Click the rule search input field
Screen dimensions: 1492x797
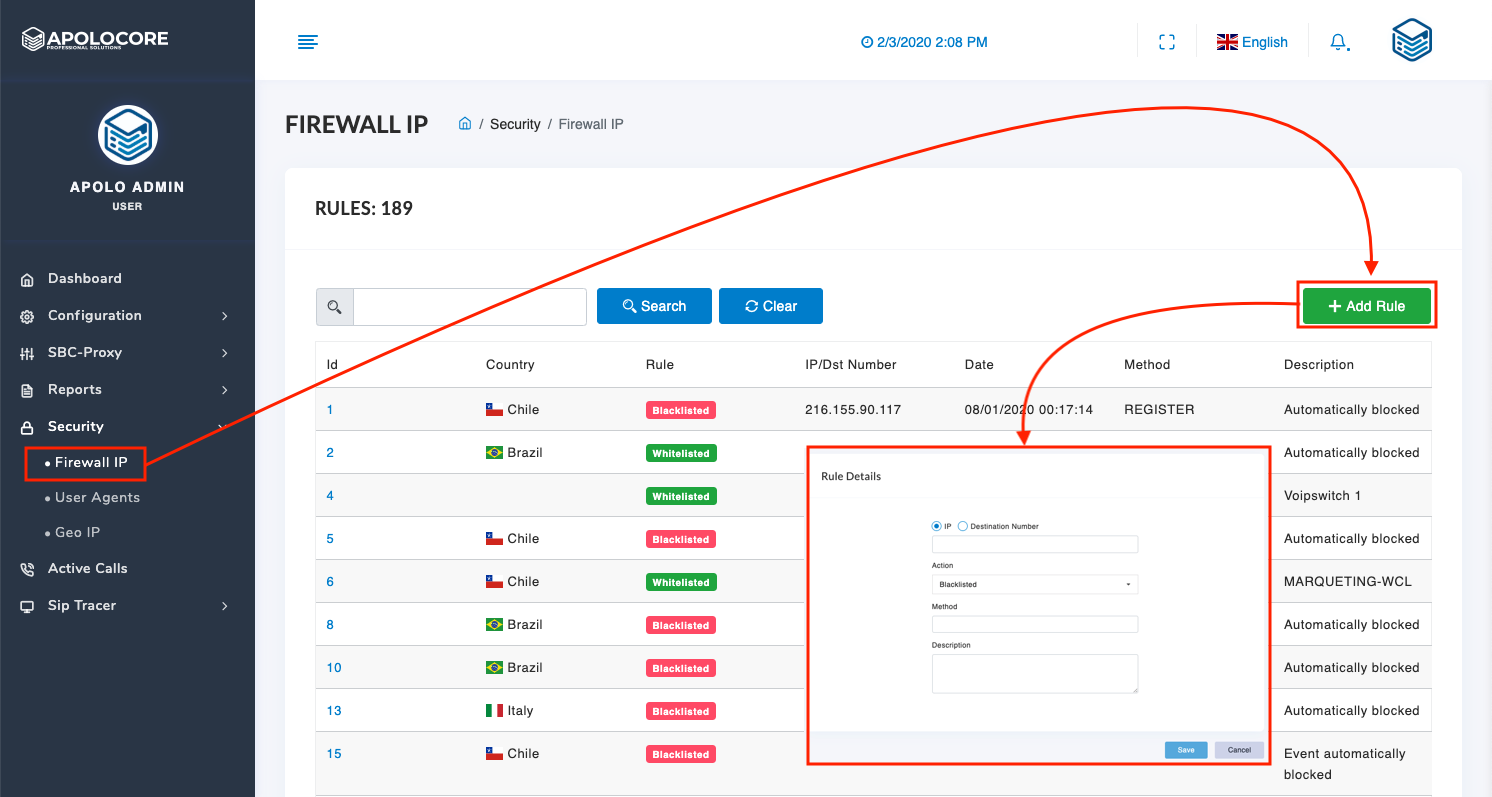tap(469, 307)
